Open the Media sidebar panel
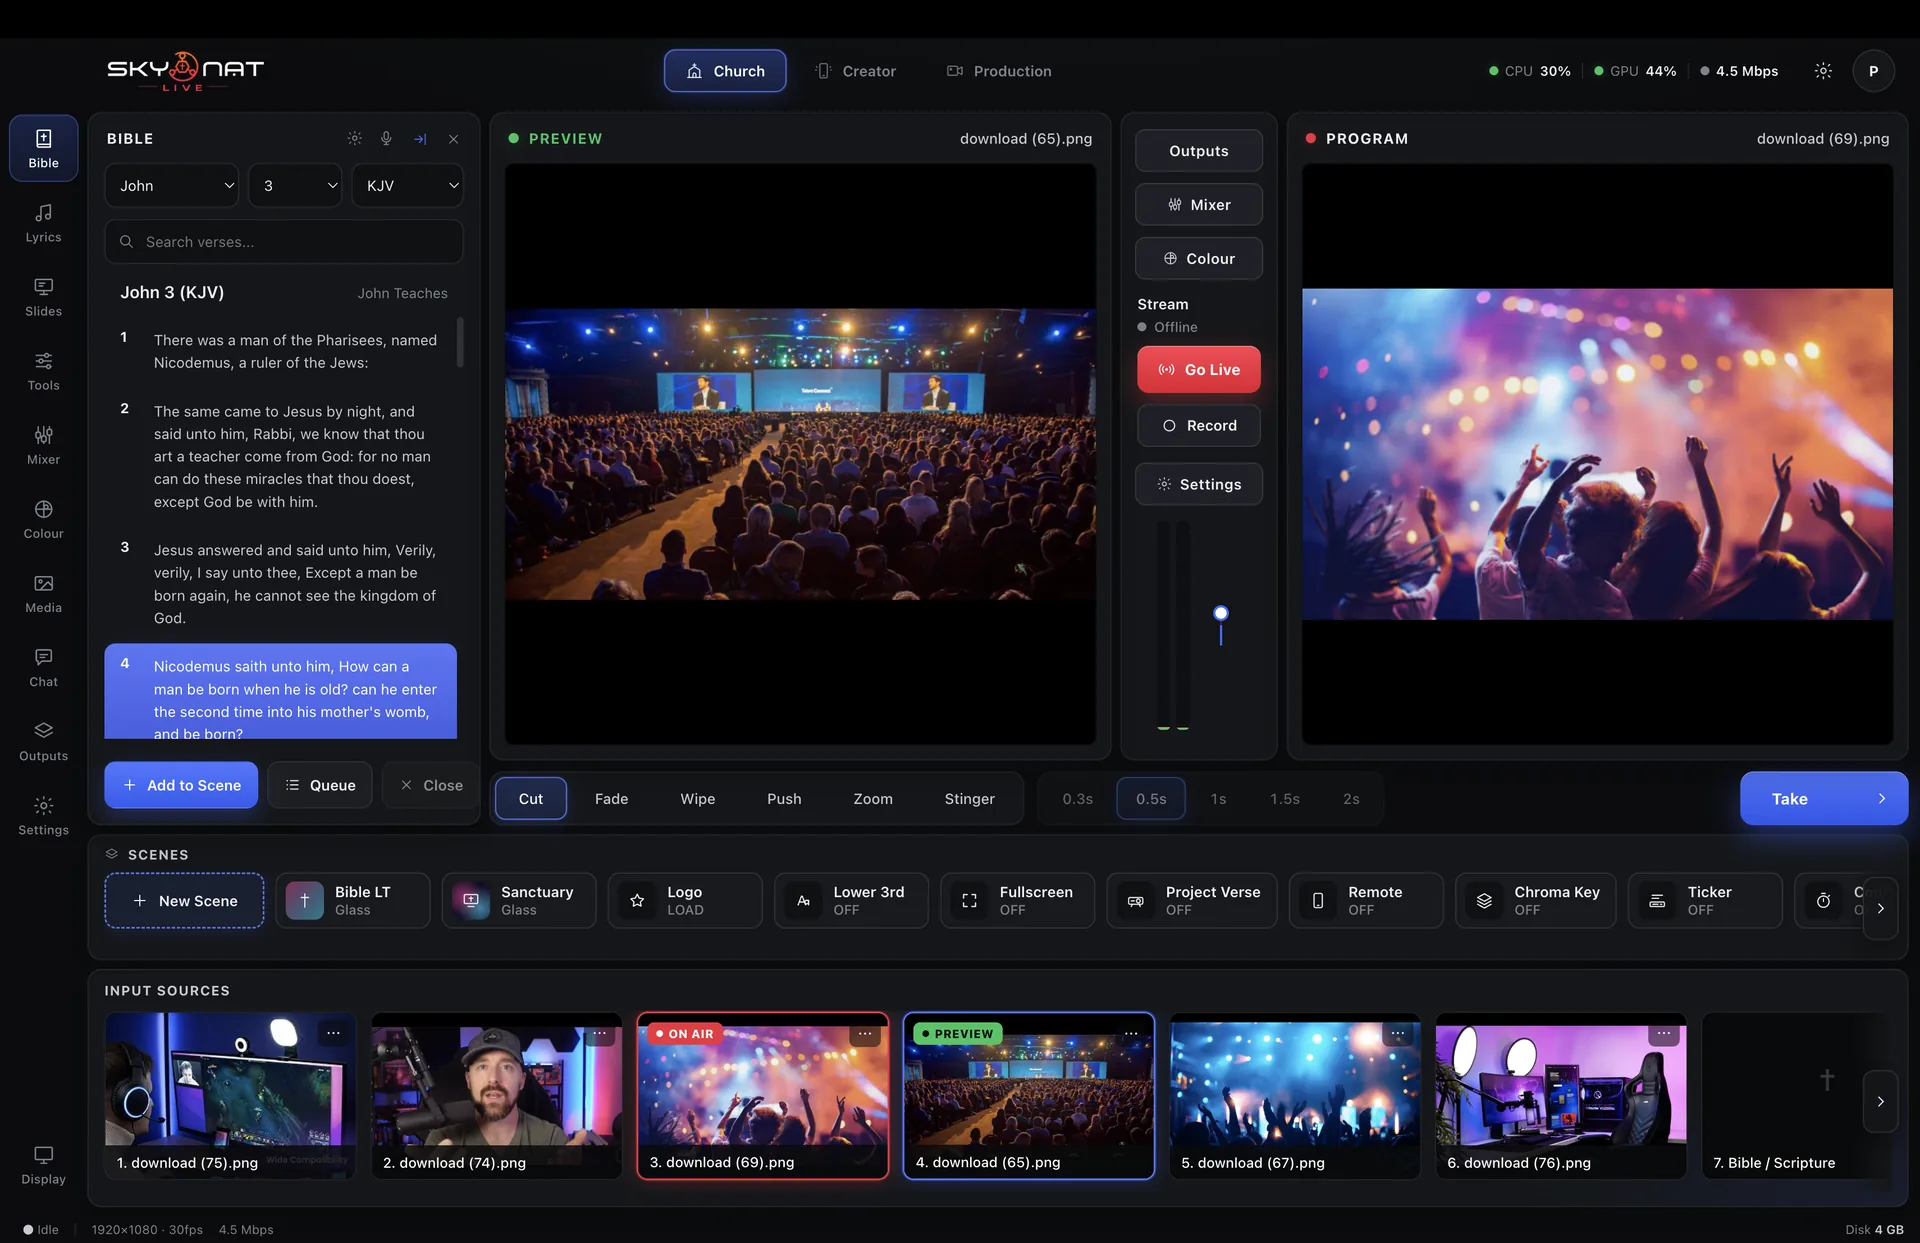The image size is (1920, 1243). click(x=43, y=593)
